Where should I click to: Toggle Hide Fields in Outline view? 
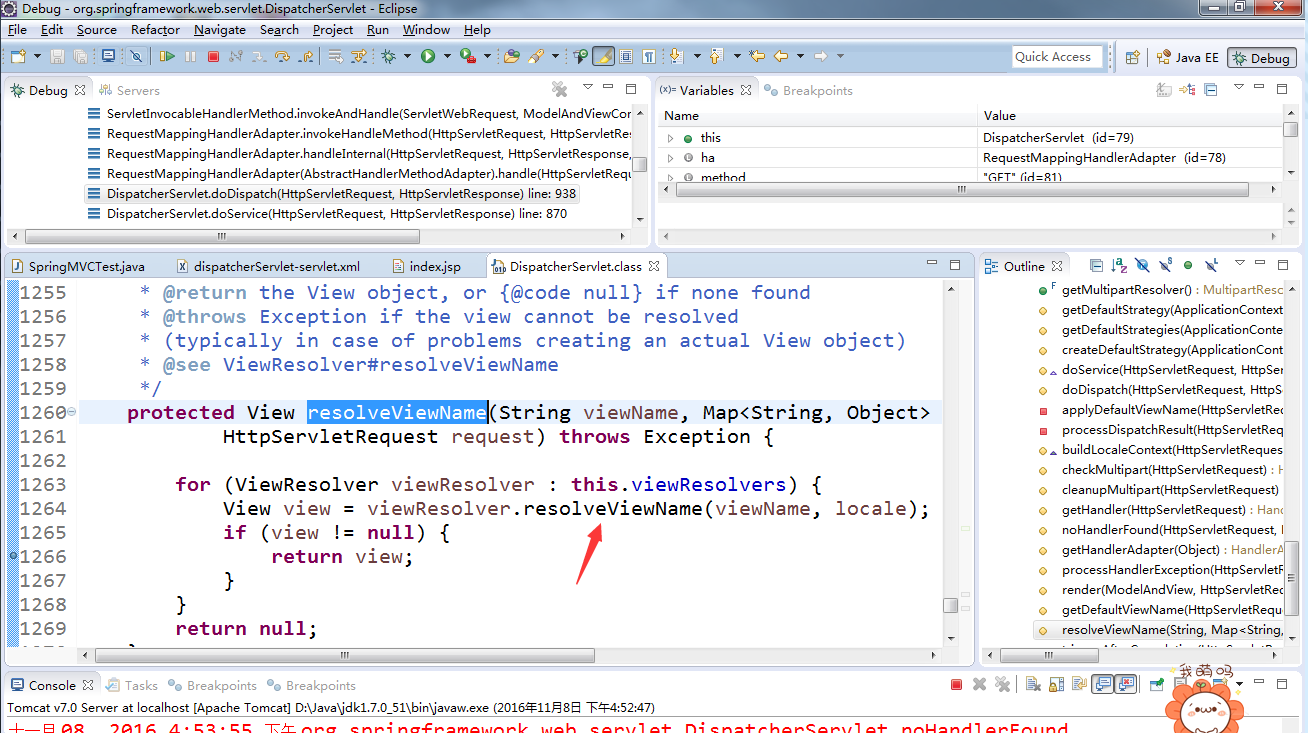pos(1143,266)
